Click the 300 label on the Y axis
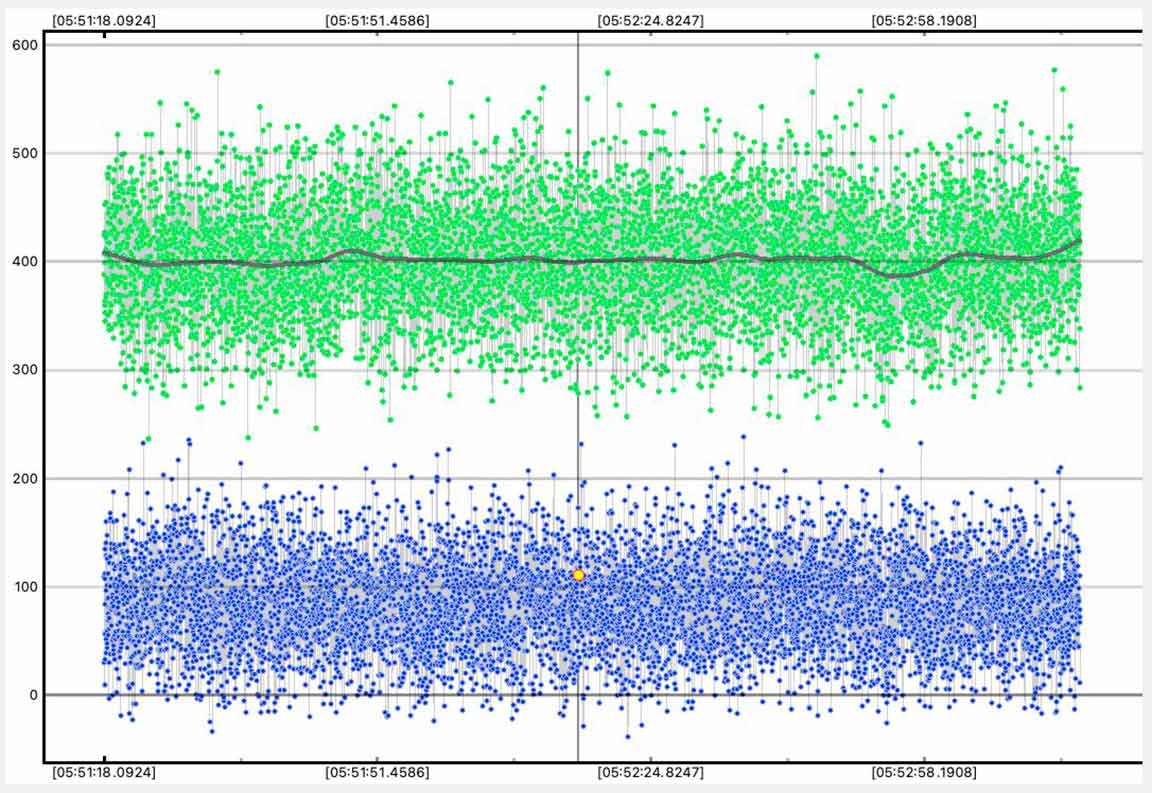Screen dimensions: 1152x793 (25, 370)
